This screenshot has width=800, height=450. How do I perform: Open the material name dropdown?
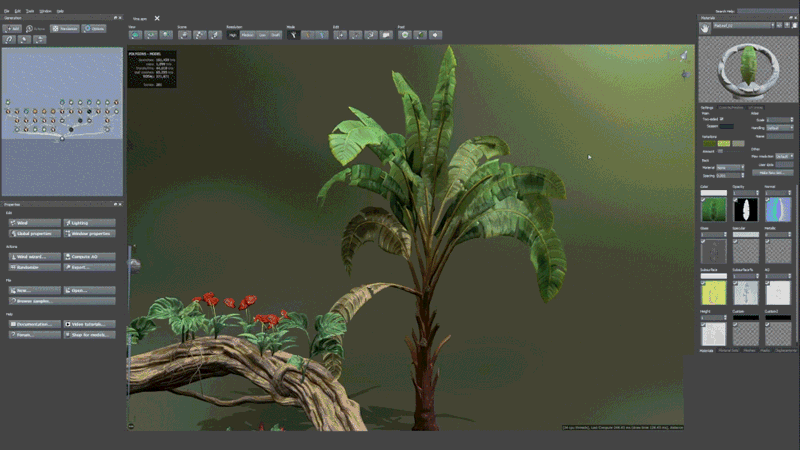tap(744, 25)
